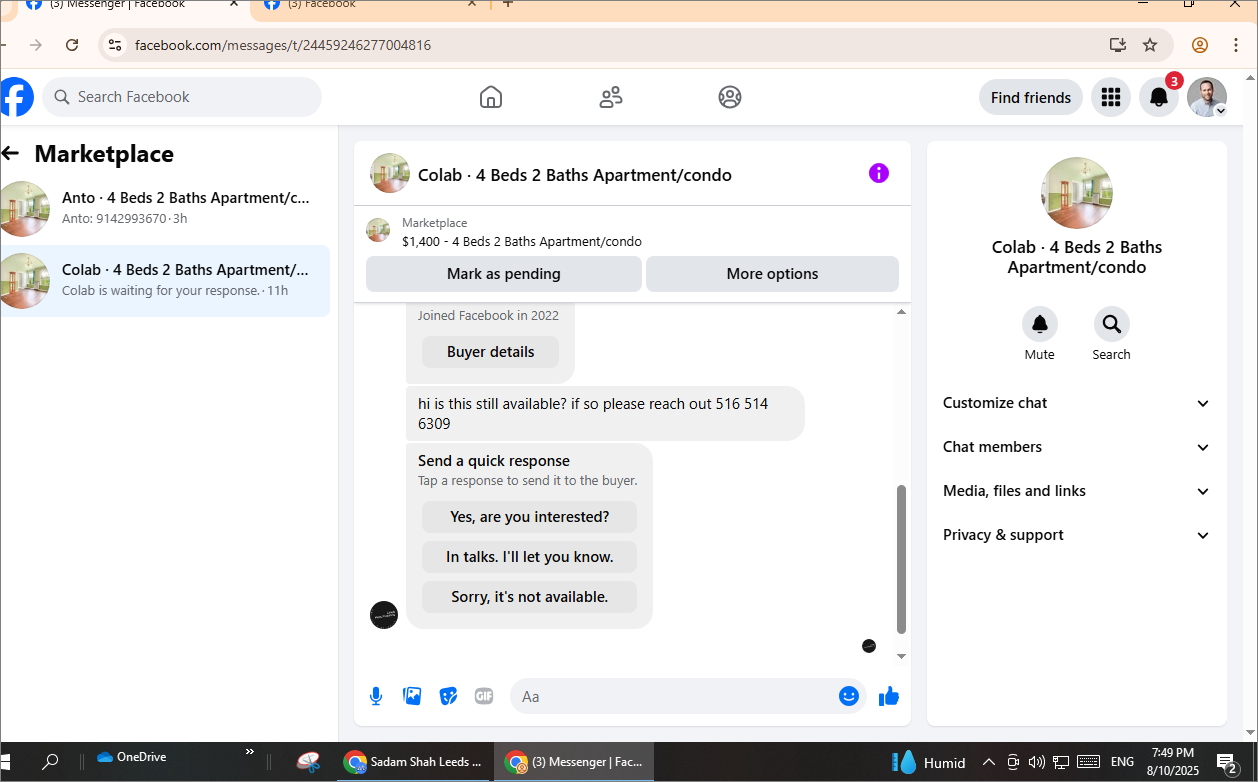Record a voice clip with microphone
The height and width of the screenshot is (782, 1258).
(x=376, y=696)
